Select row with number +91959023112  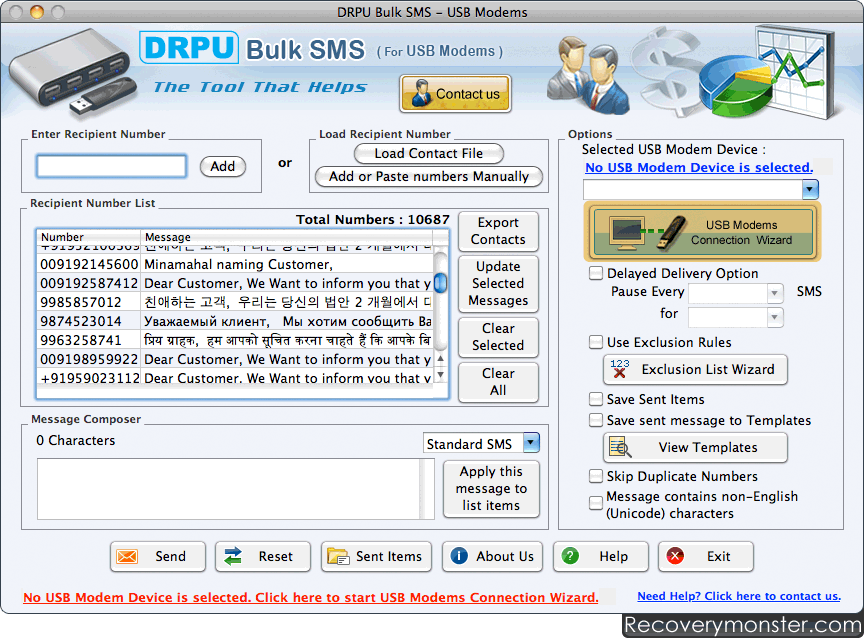coord(235,378)
